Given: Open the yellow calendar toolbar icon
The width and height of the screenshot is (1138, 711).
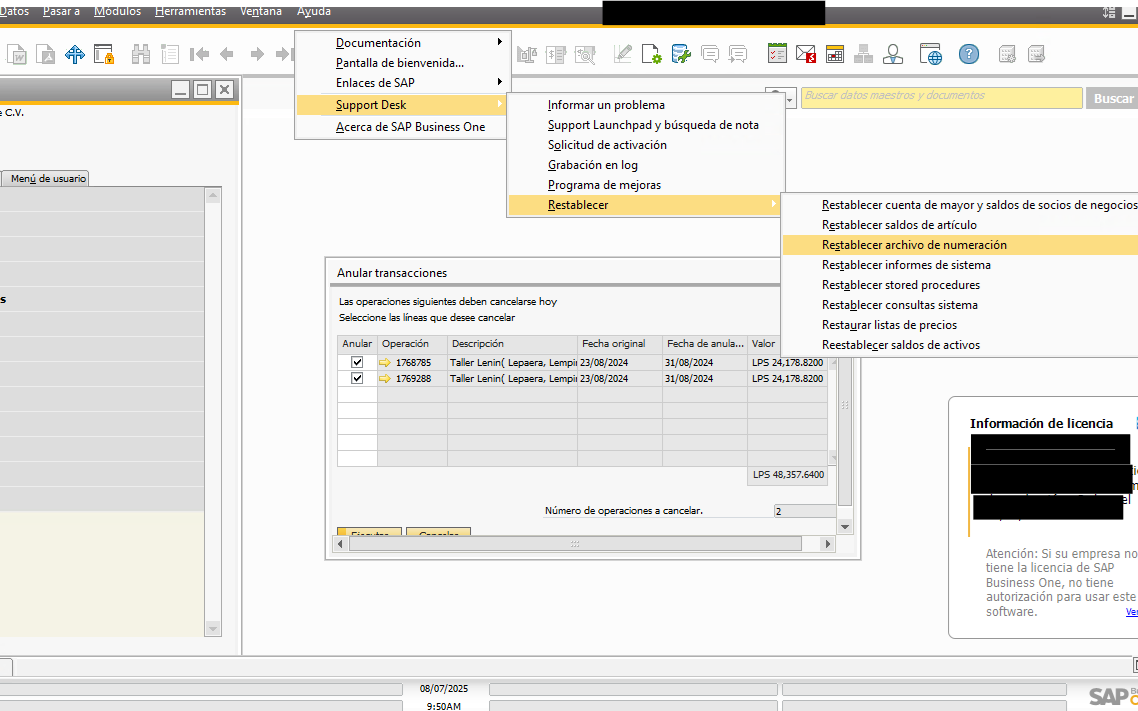Looking at the screenshot, I should point(835,54).
